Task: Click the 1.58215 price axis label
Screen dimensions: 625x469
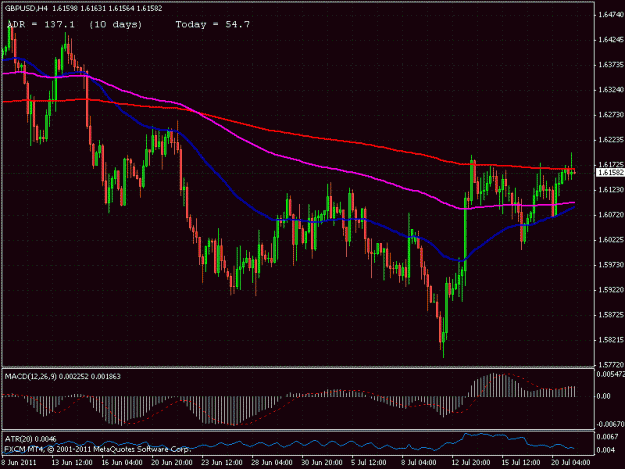Action: coord(611,340)
